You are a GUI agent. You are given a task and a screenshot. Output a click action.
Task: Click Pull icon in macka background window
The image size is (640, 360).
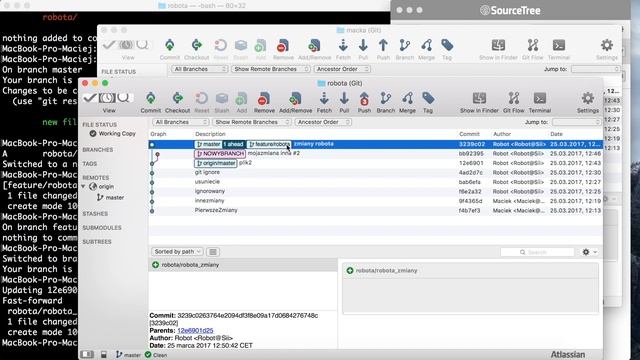(x=363, y=45)
